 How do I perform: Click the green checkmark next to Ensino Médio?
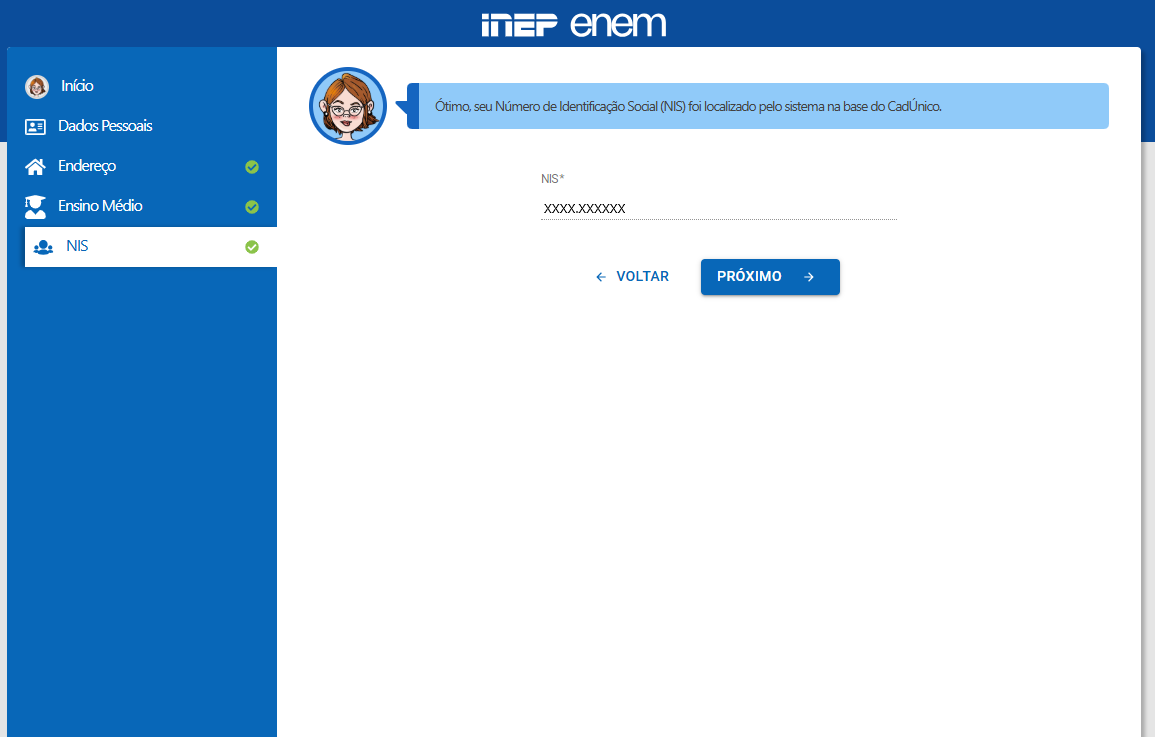pos(252,207)
